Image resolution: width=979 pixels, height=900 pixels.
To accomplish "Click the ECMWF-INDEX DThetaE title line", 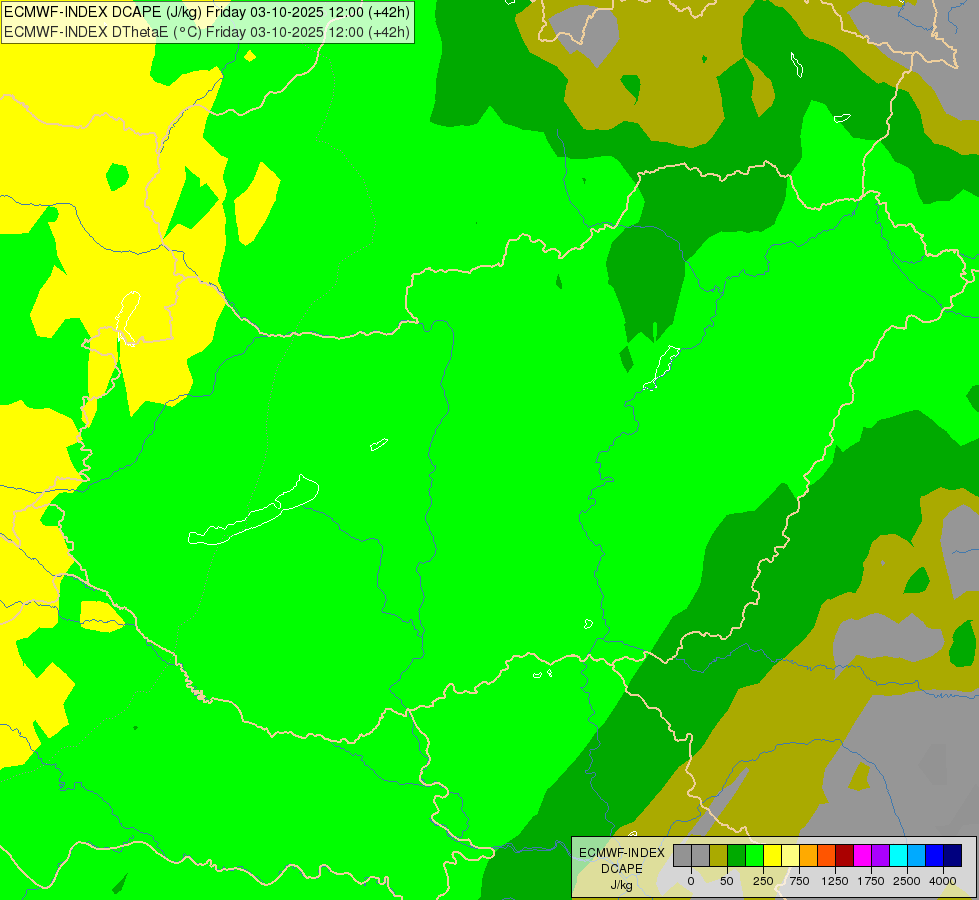I will [x=207, y=31].
